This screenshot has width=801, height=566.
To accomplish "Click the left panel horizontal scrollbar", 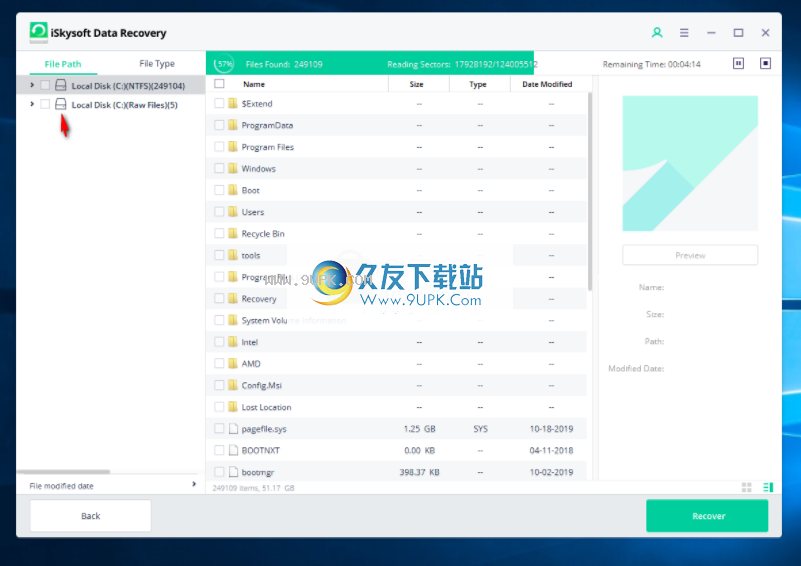I will [x=64, y=471].
